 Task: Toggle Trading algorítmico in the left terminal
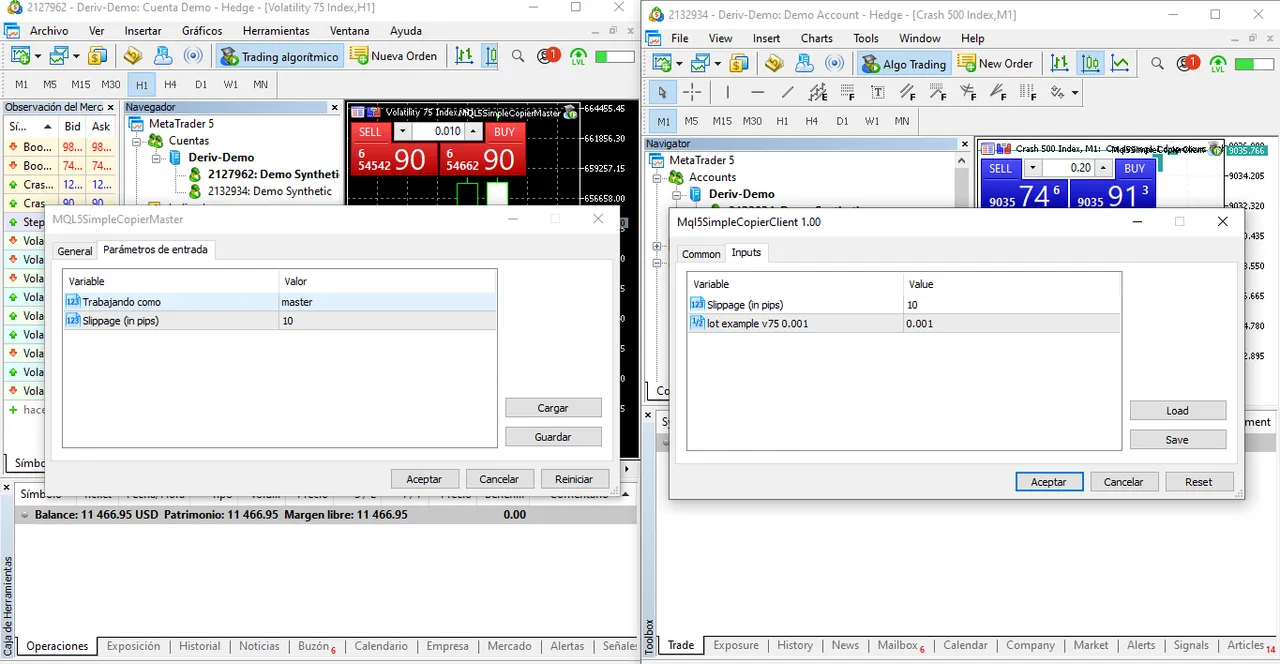[x=279, y=56]
